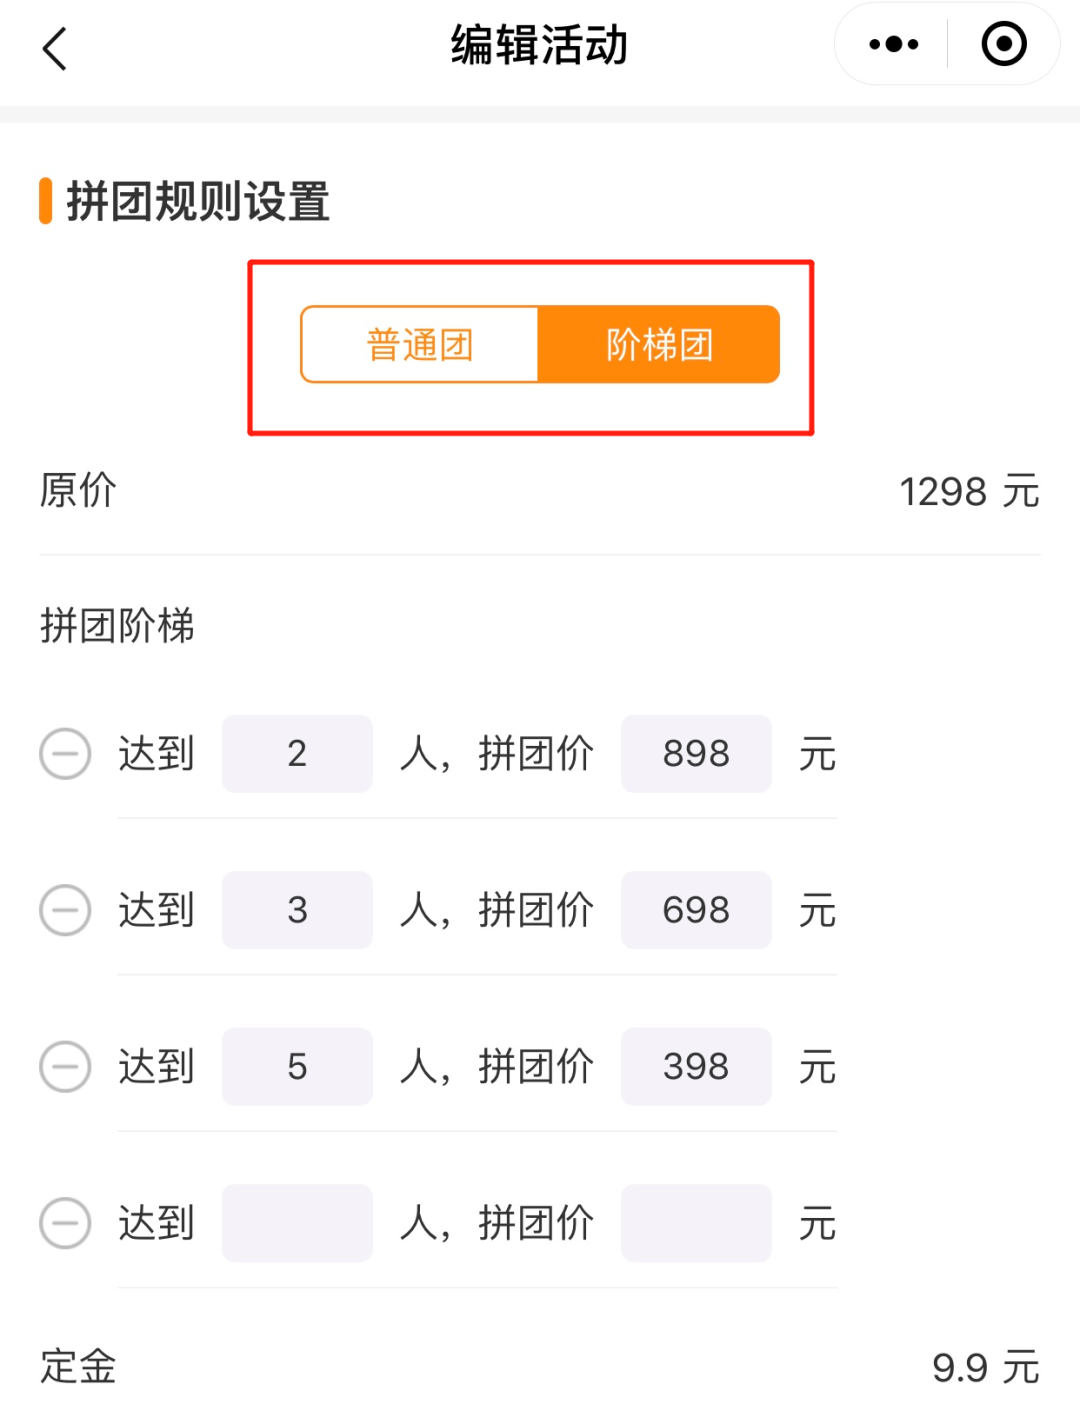
Task: Edit people count field showing 2
Action: pyautogui.click(x=297, y=754)
